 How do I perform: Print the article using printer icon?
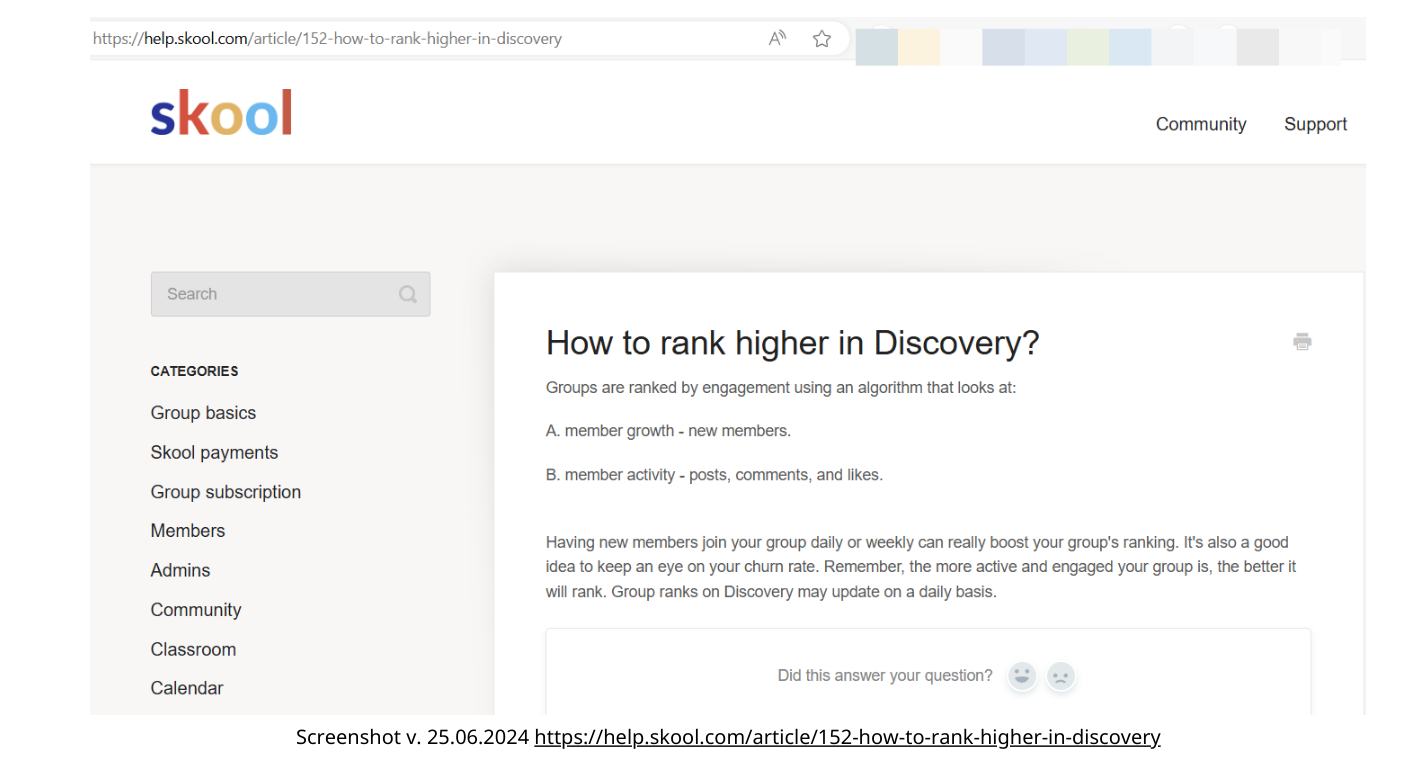(1302, 342)
